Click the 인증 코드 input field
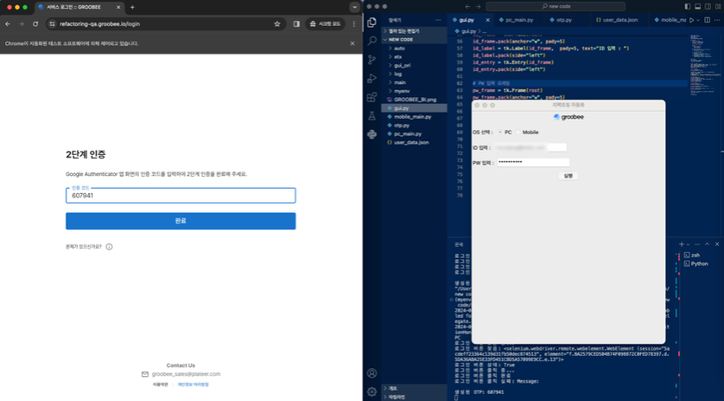Screen dimensions: 724x401 pyautogui.click(x=181, y=195)
